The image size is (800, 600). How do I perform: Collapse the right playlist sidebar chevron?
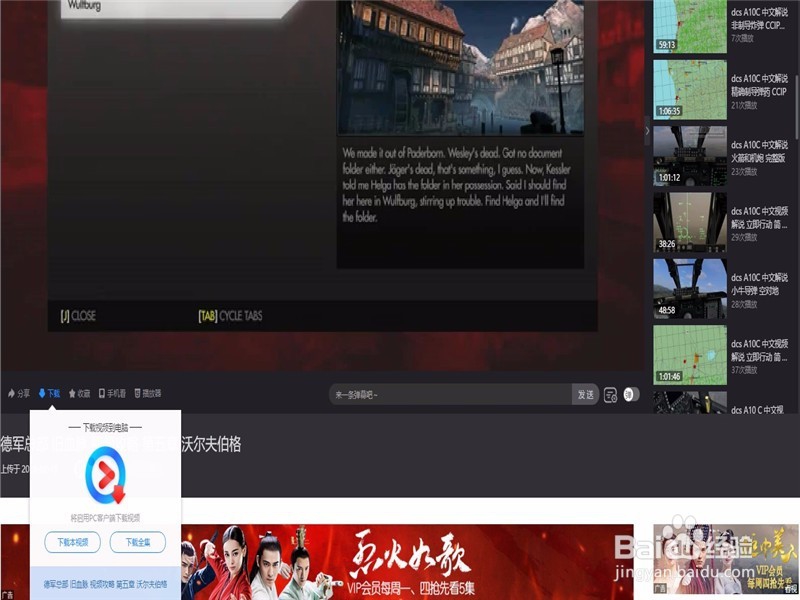click(647, 131)
